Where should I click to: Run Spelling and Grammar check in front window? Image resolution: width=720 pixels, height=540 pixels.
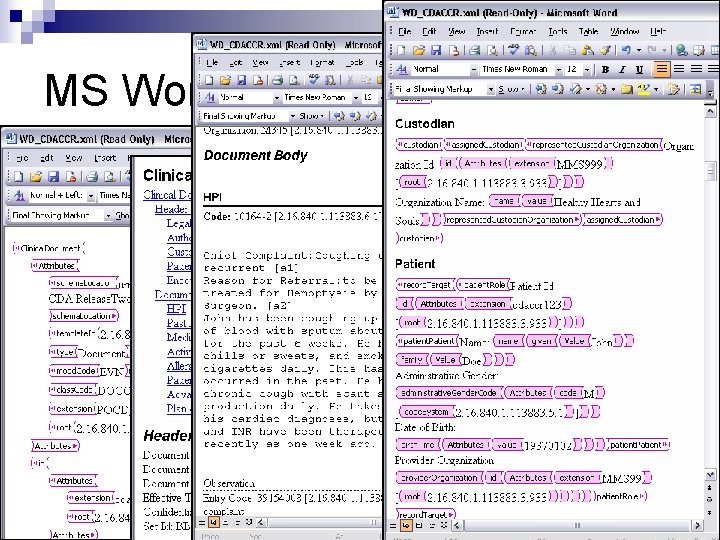513,50
